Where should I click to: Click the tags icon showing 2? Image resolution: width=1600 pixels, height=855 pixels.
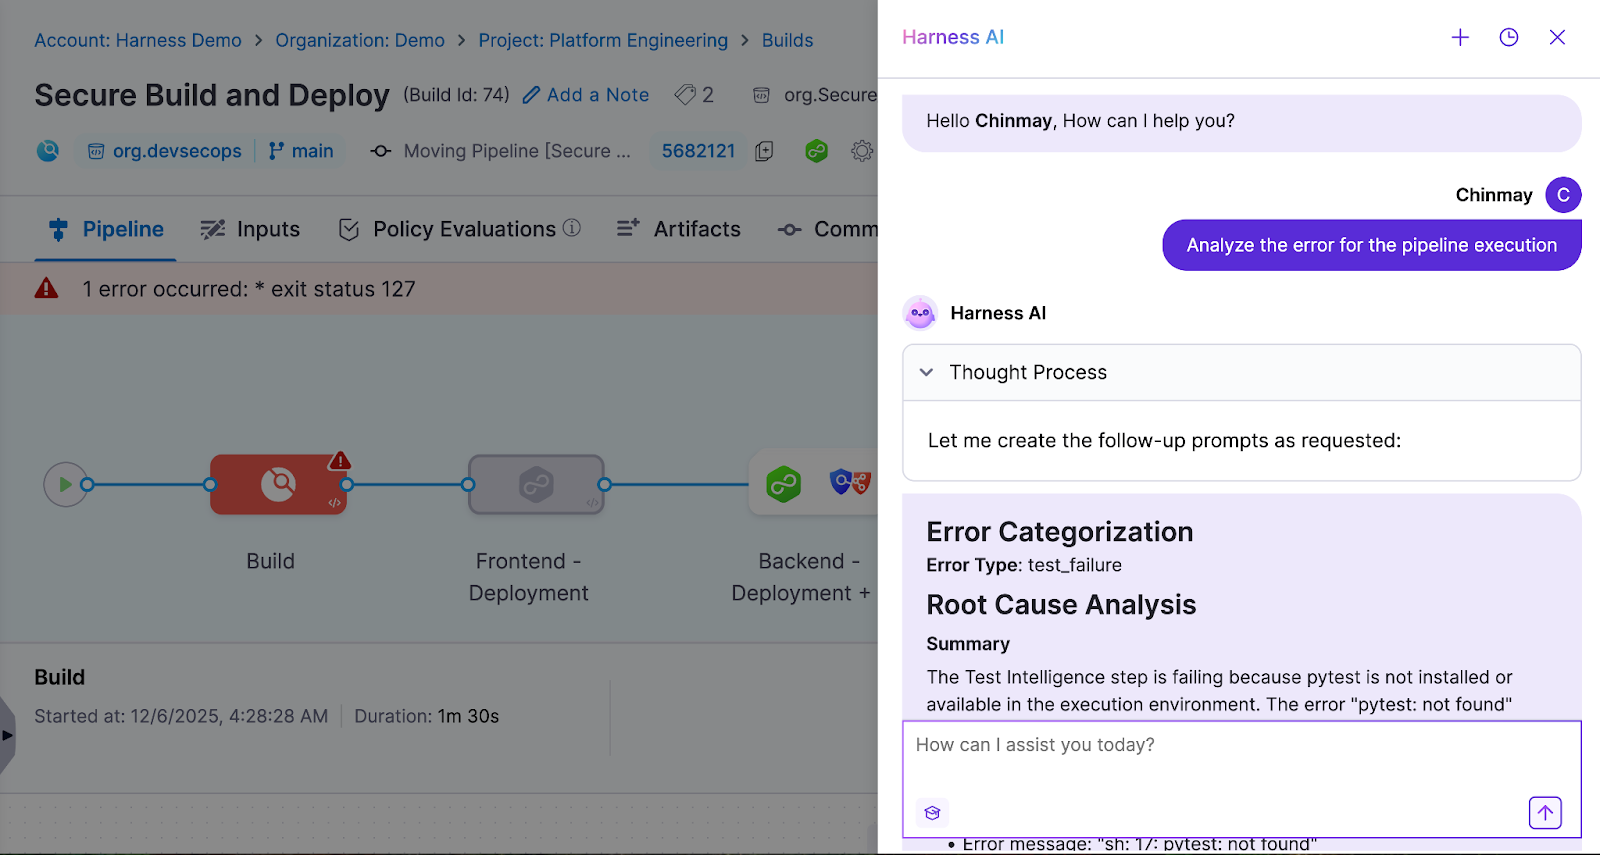point(694,95)
